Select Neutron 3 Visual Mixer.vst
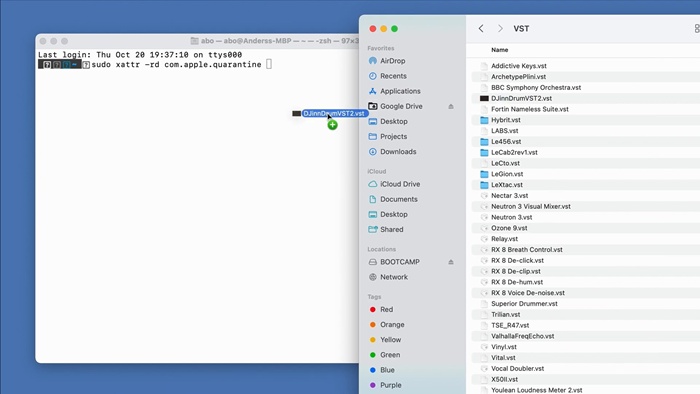This screenshot has width=700, height=394. click(531, 207)
